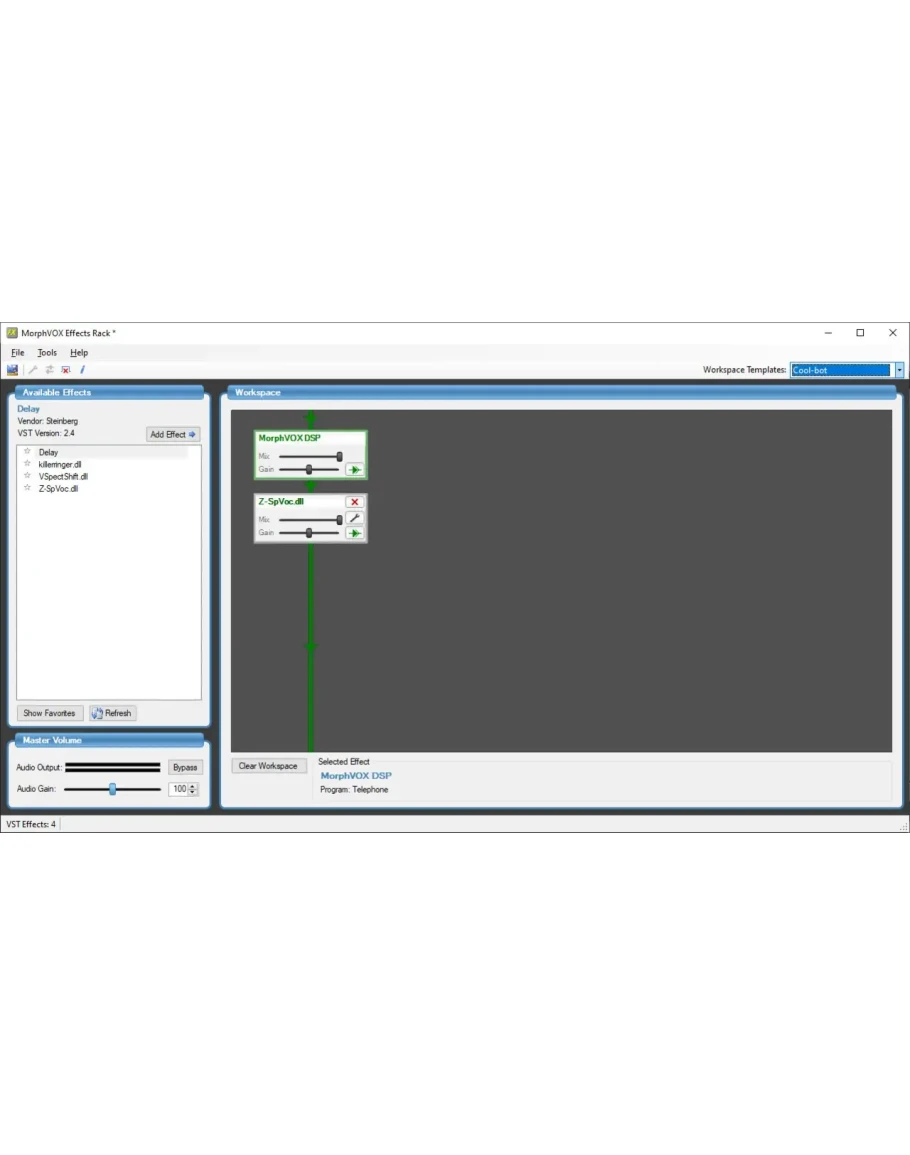Increase Audio Gain with stepper up arrow
This screenshot has height=1155, width=910.
[x=193, y=786]
